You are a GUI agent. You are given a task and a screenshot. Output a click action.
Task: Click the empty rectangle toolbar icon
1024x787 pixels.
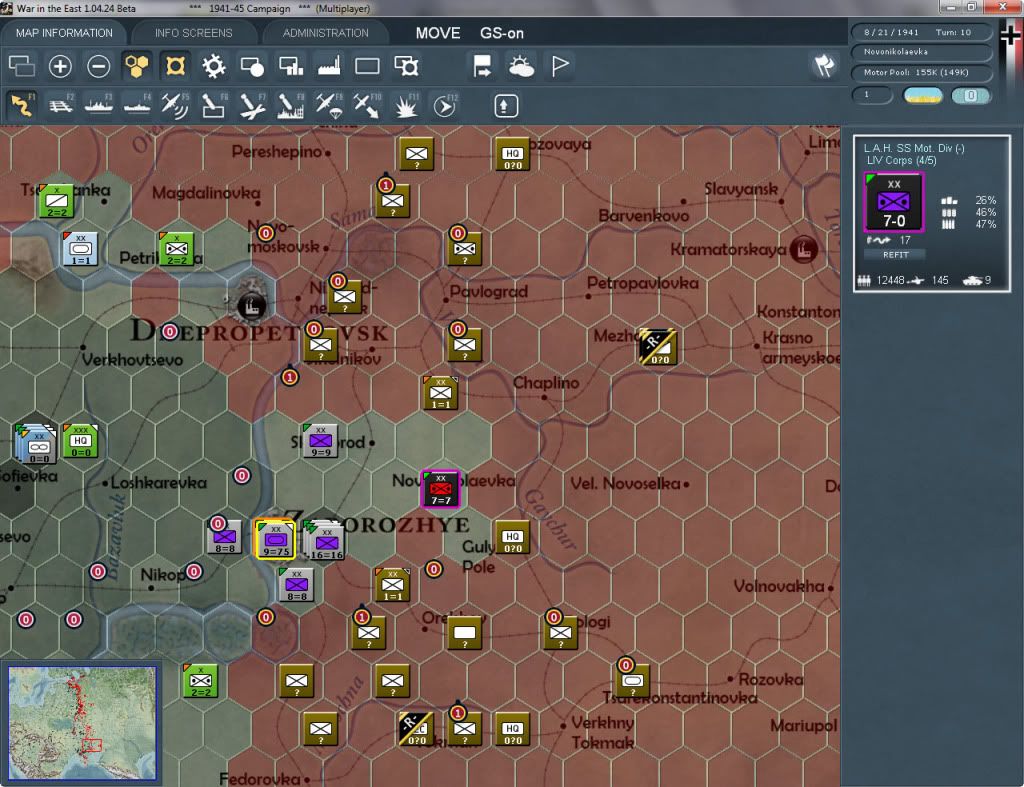367,66
